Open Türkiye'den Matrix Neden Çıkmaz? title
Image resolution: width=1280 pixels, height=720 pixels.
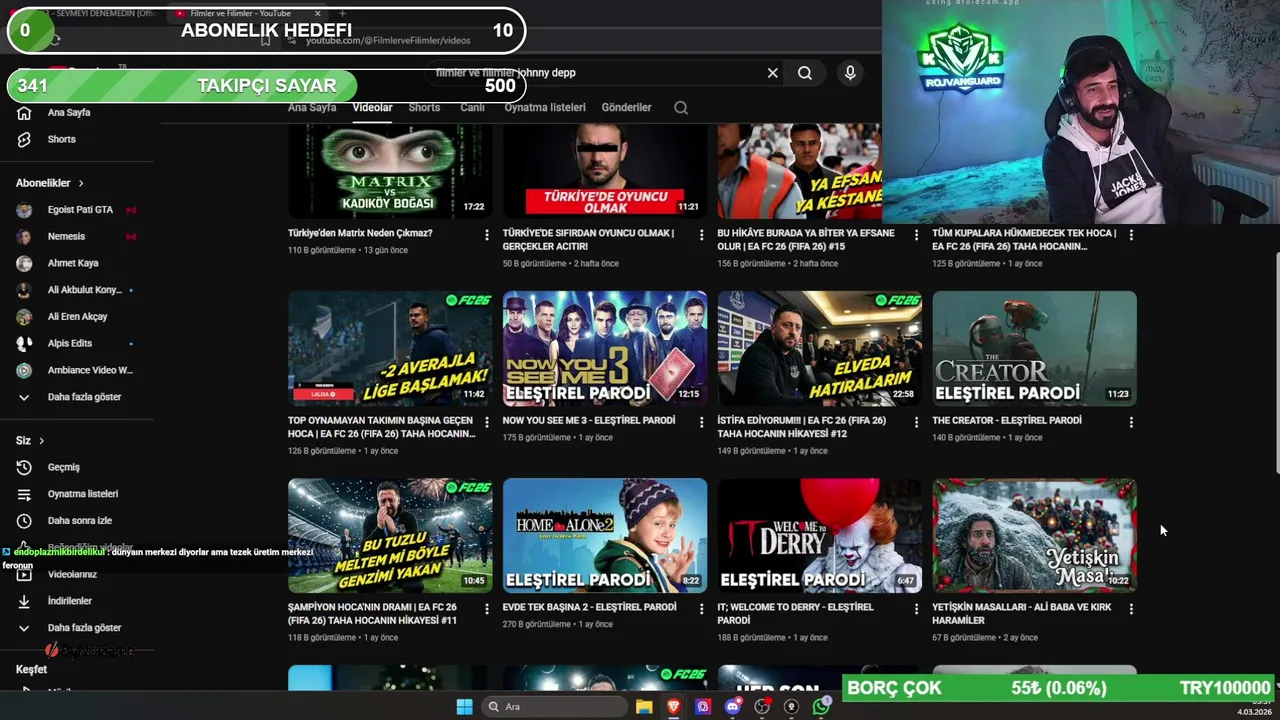point(360,234)
